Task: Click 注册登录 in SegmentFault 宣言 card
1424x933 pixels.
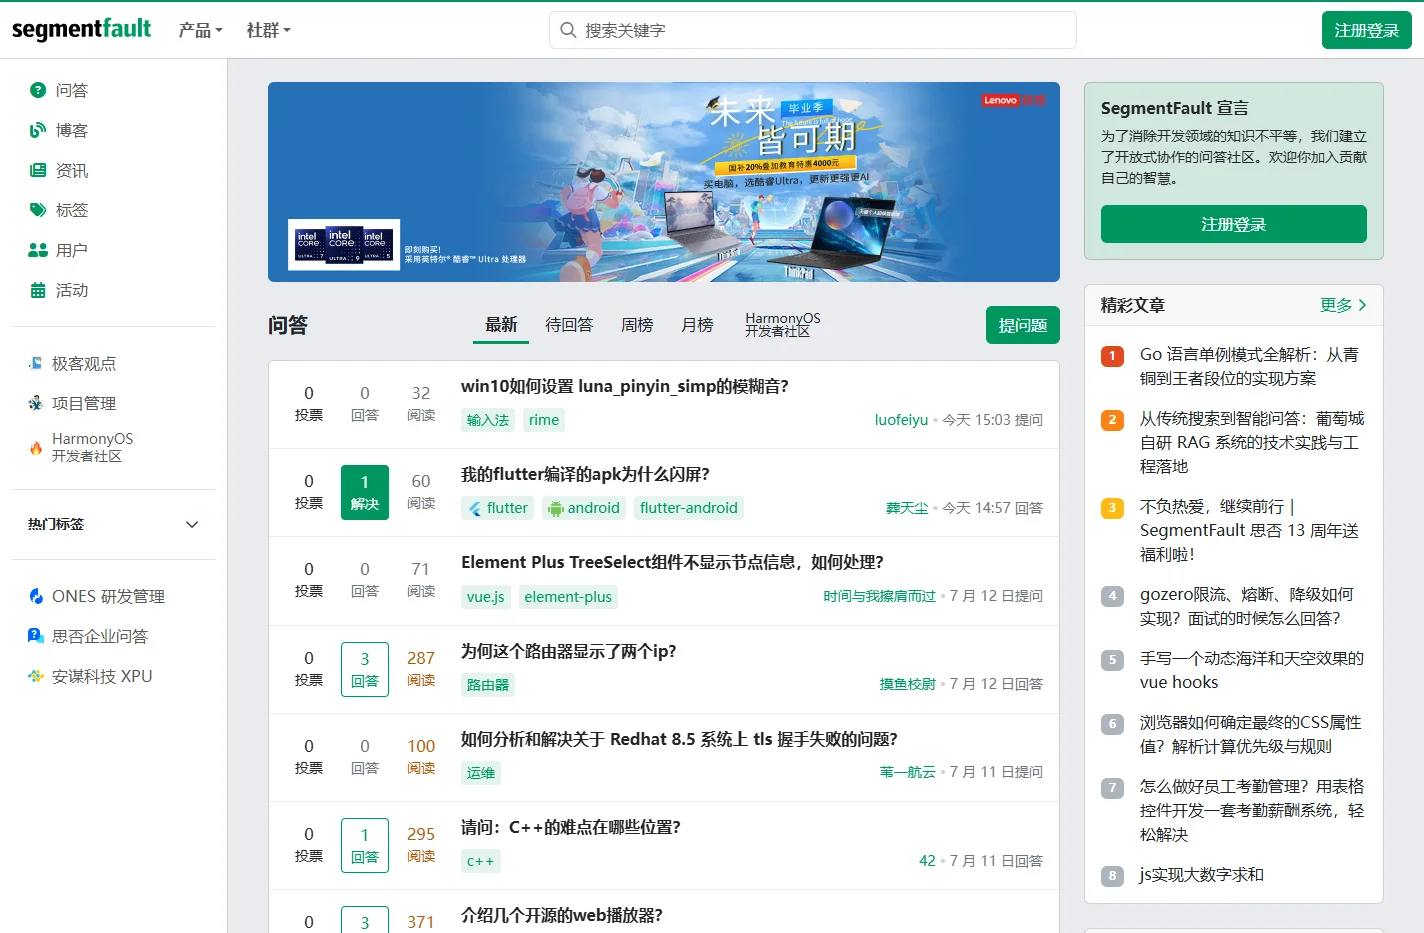Action: point(1233,224)
